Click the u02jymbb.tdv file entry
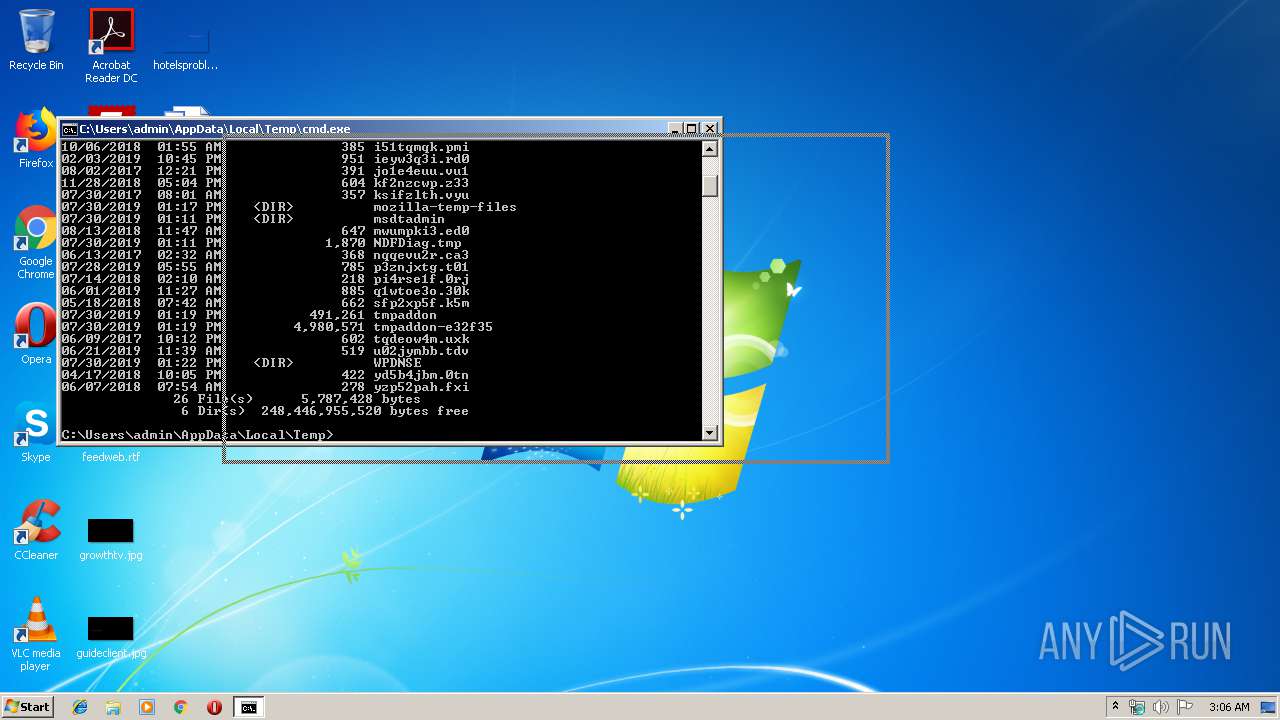 (421, 351)
